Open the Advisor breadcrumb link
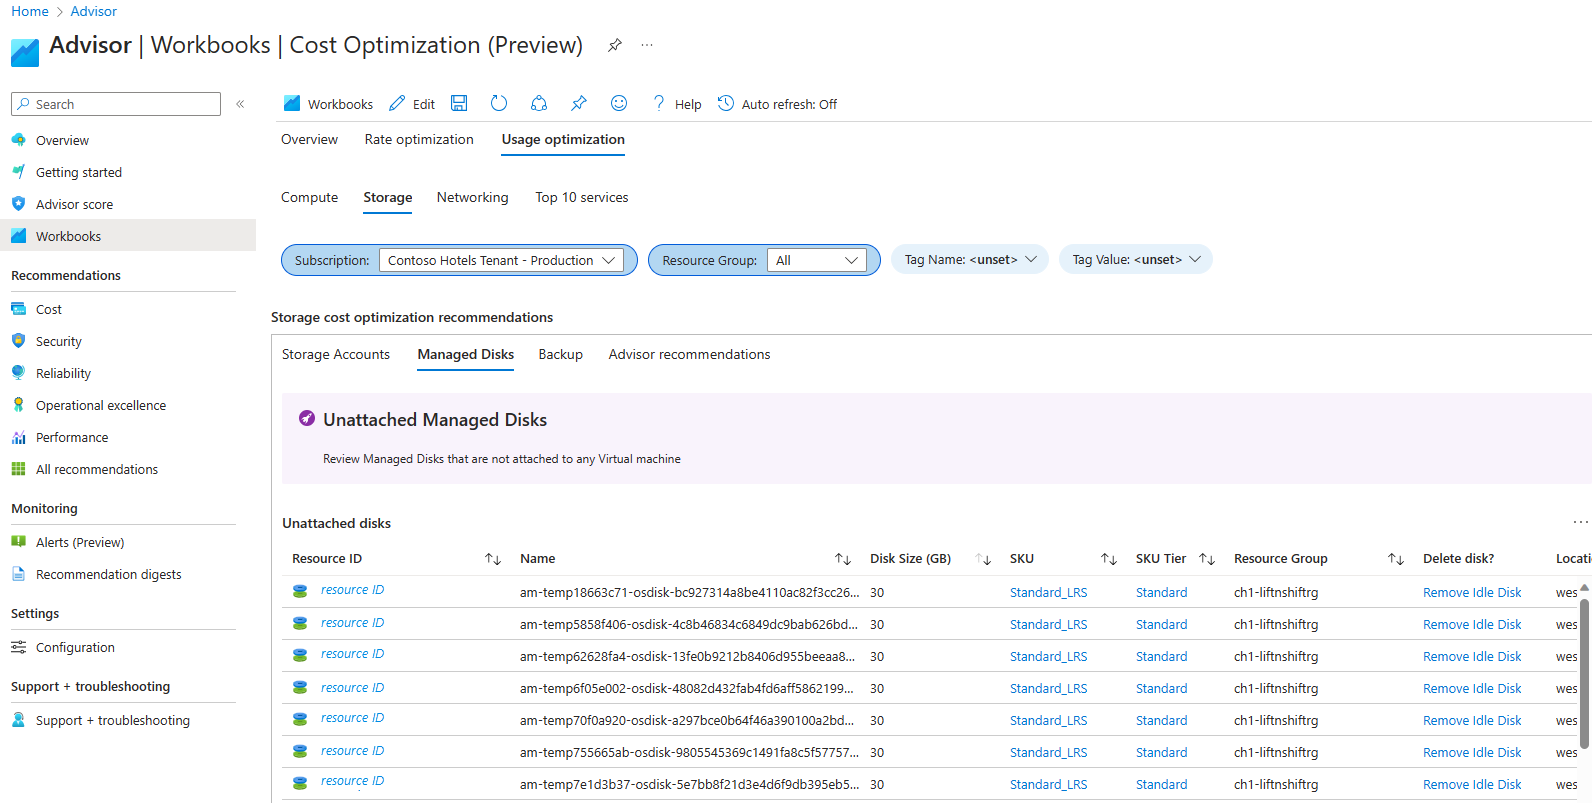This screenshot has height=803, width=1592. (x=93, y=11)
